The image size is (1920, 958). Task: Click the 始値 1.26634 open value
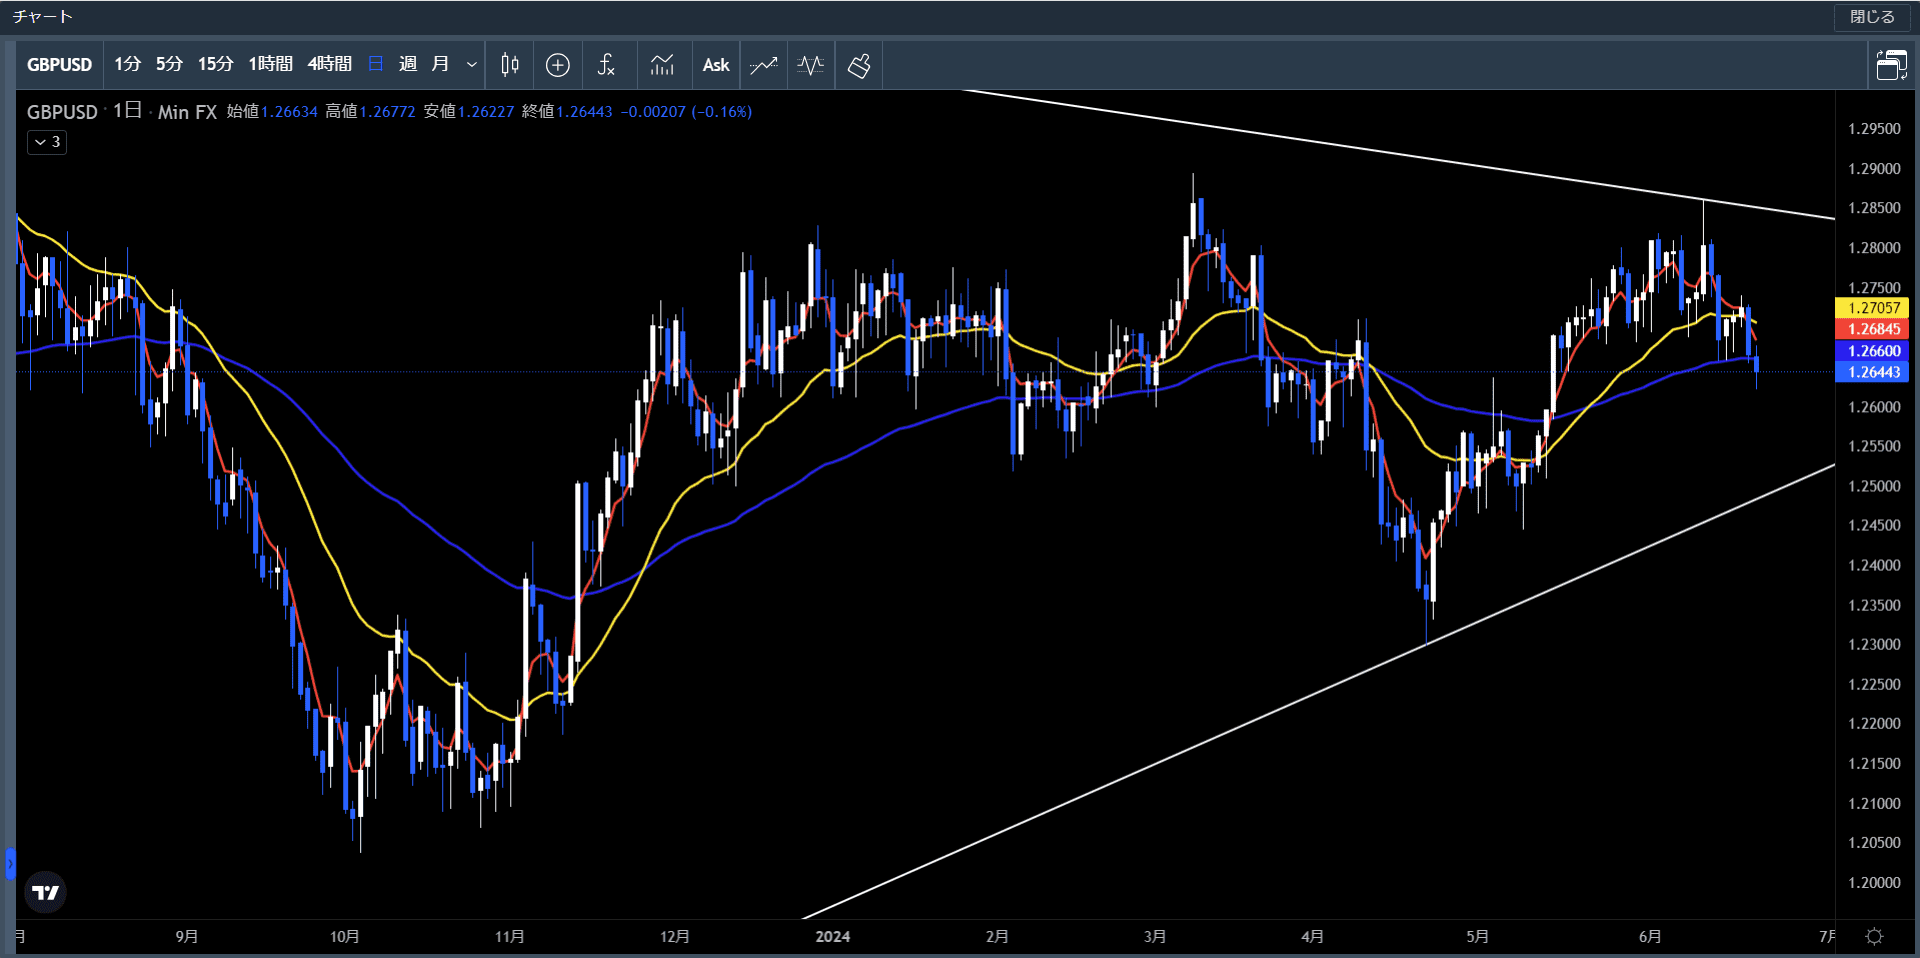(272, 112)
